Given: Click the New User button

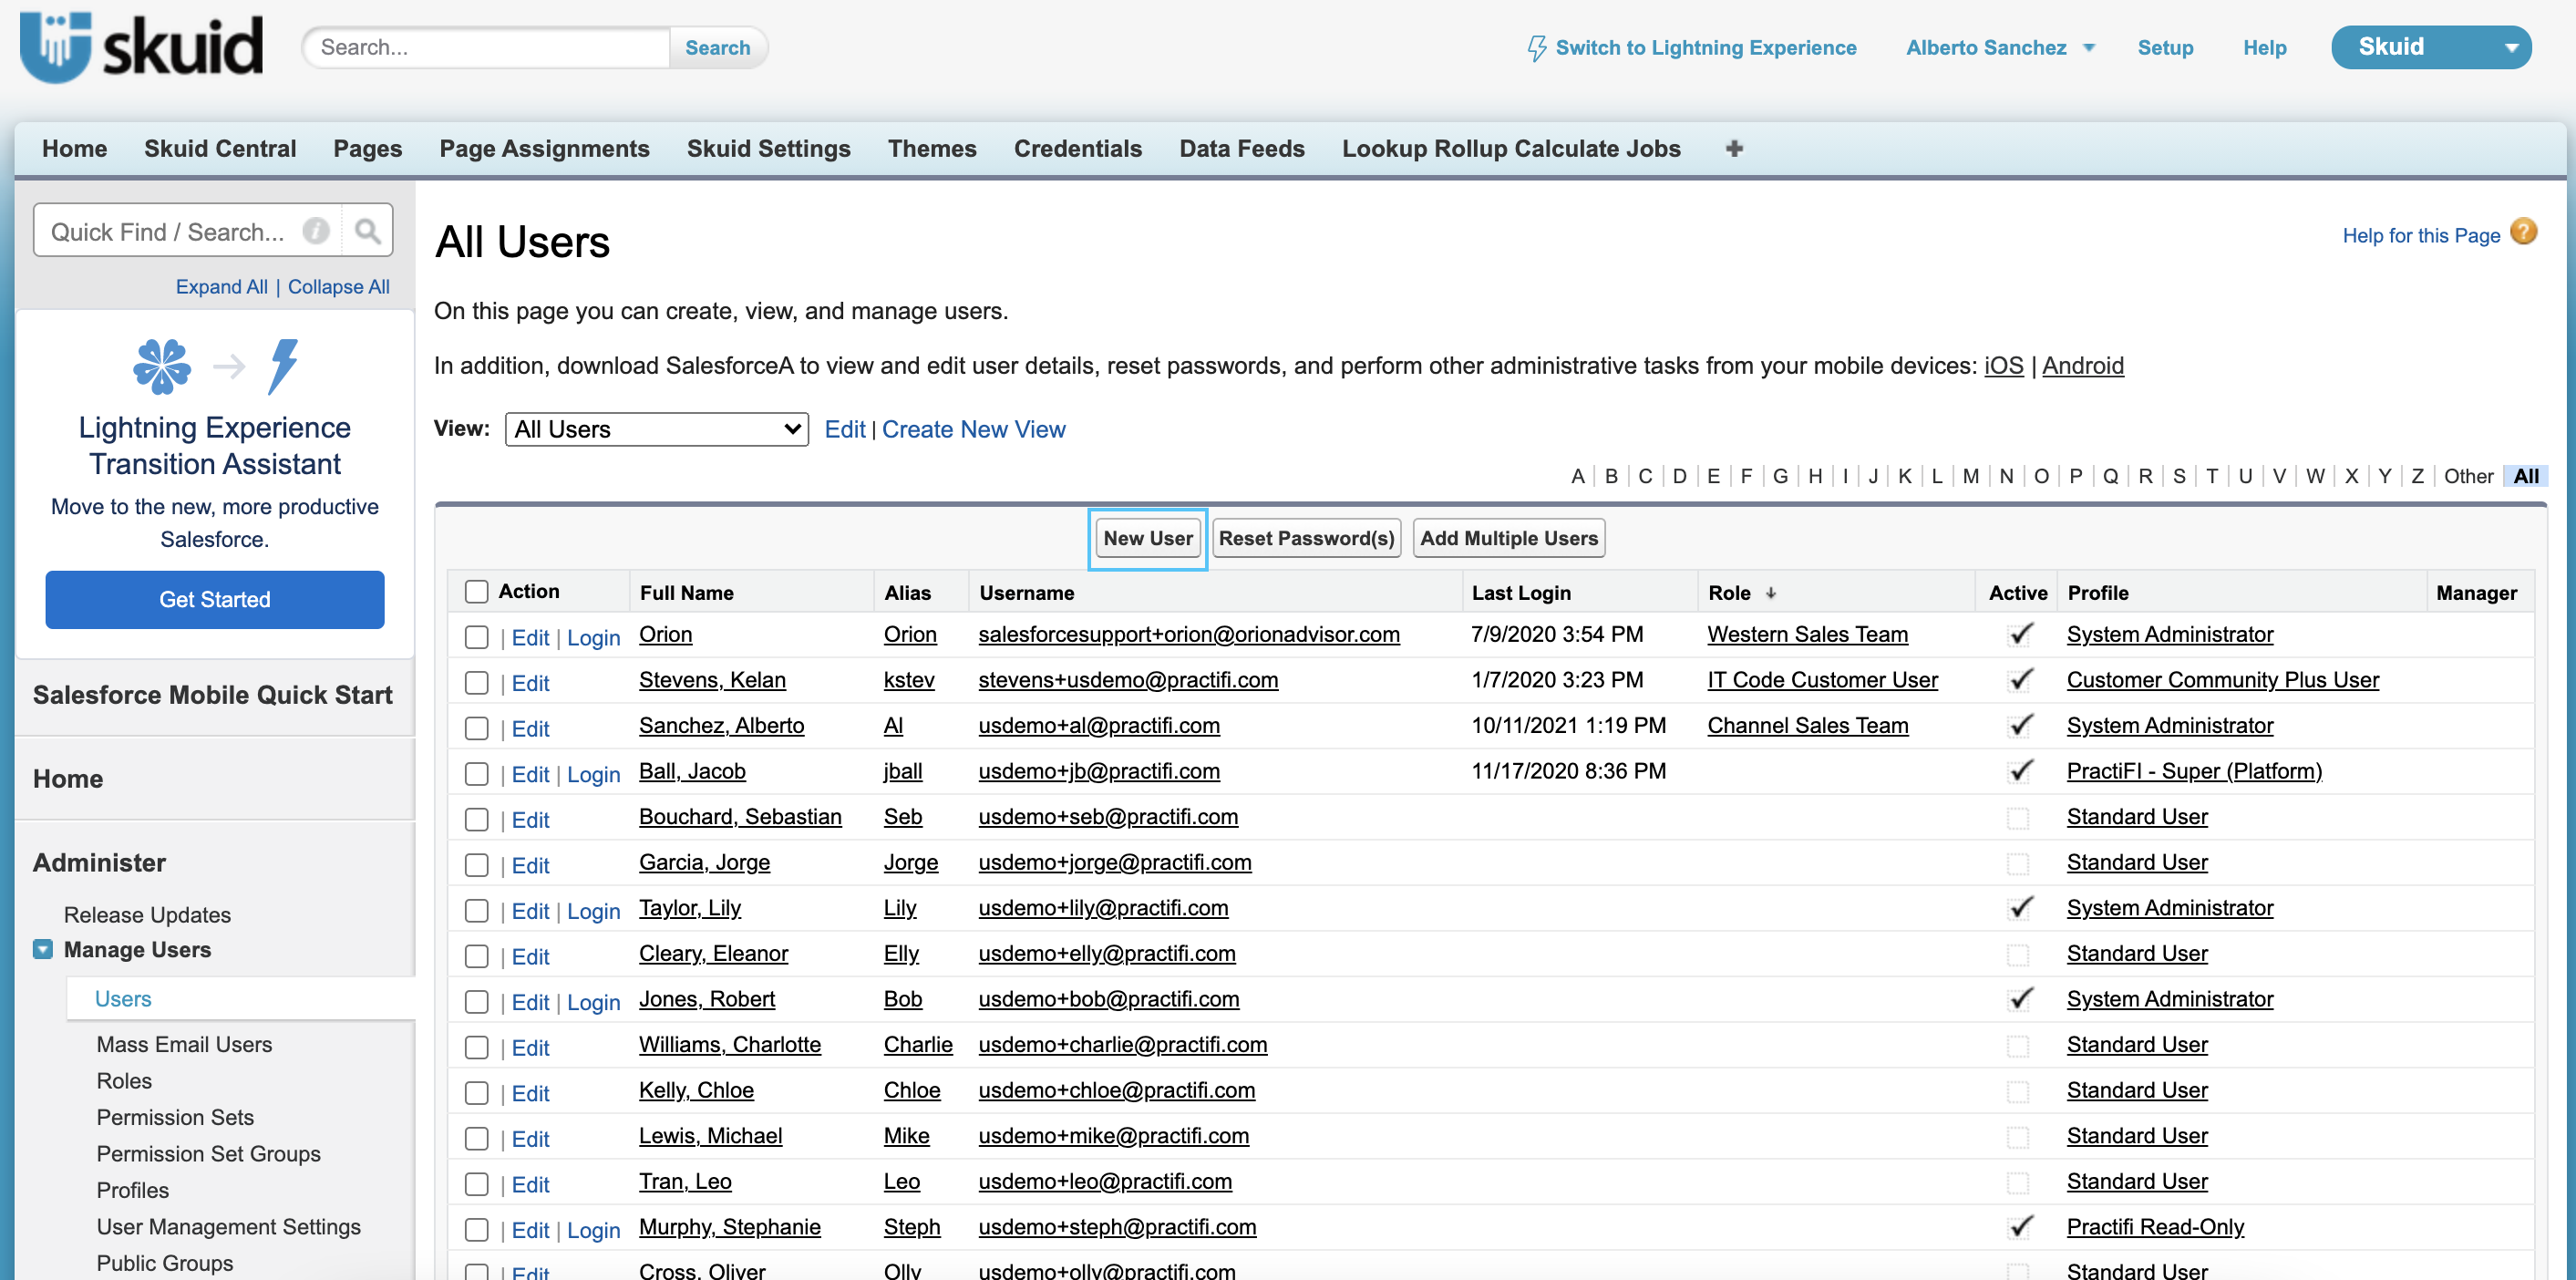Looking at the screenshot, I should coord(1147,538).
